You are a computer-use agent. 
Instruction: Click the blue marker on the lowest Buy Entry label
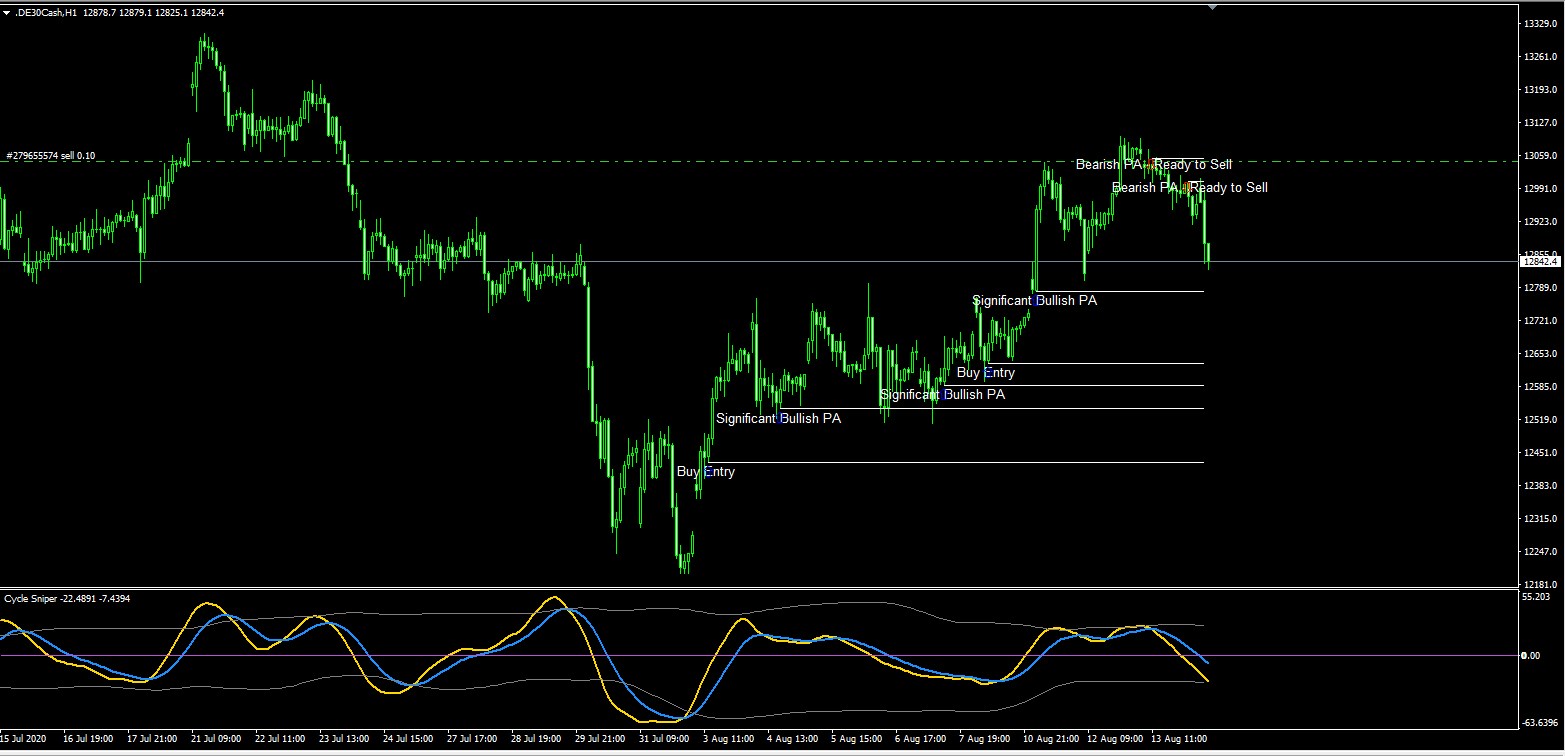coord(708,472)
